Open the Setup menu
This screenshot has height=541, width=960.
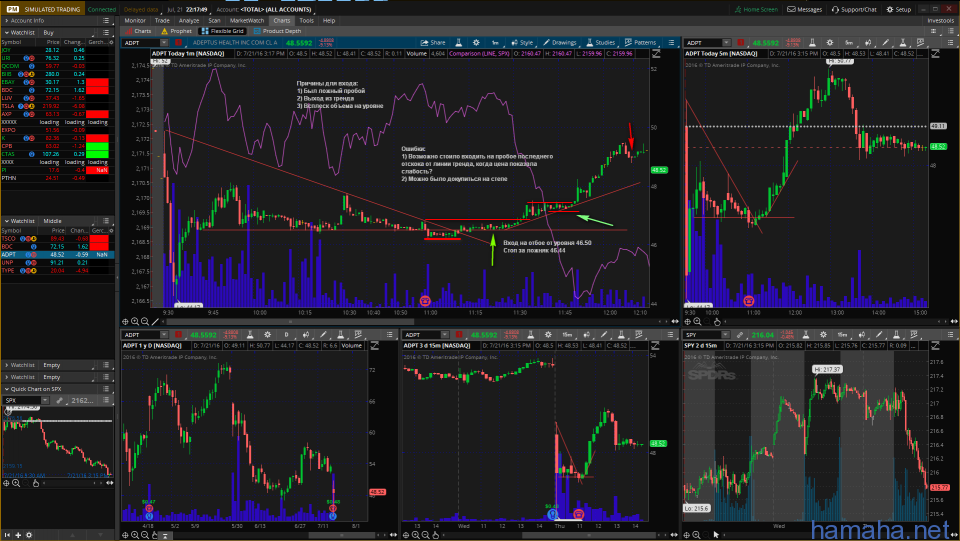[899, 9]
